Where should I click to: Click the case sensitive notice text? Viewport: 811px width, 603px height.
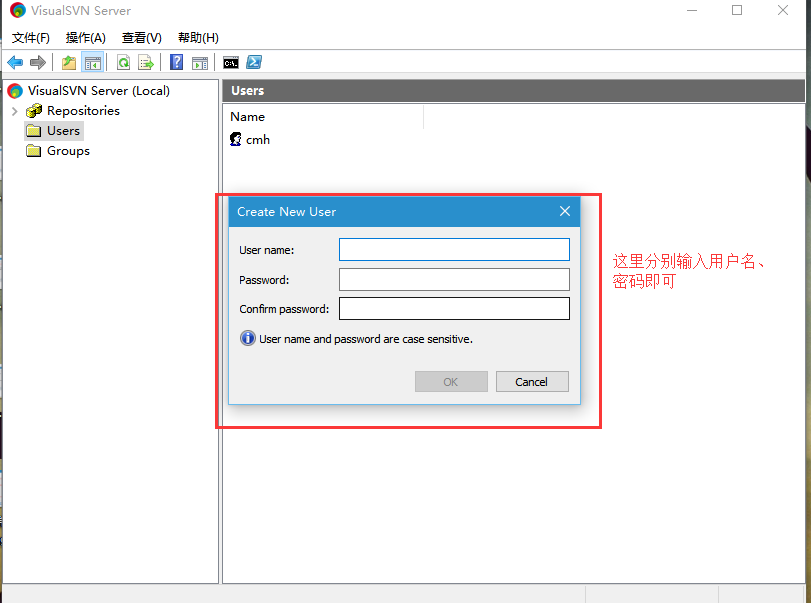click(366, 339)
